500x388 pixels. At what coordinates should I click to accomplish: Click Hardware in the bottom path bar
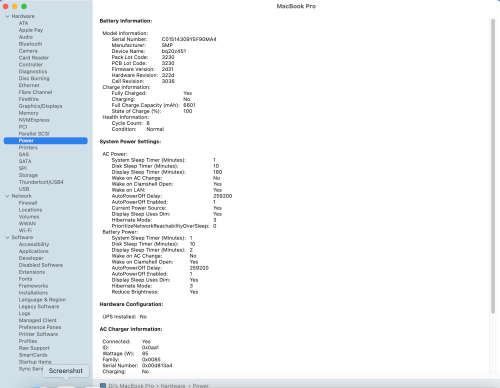click(173, 386)
